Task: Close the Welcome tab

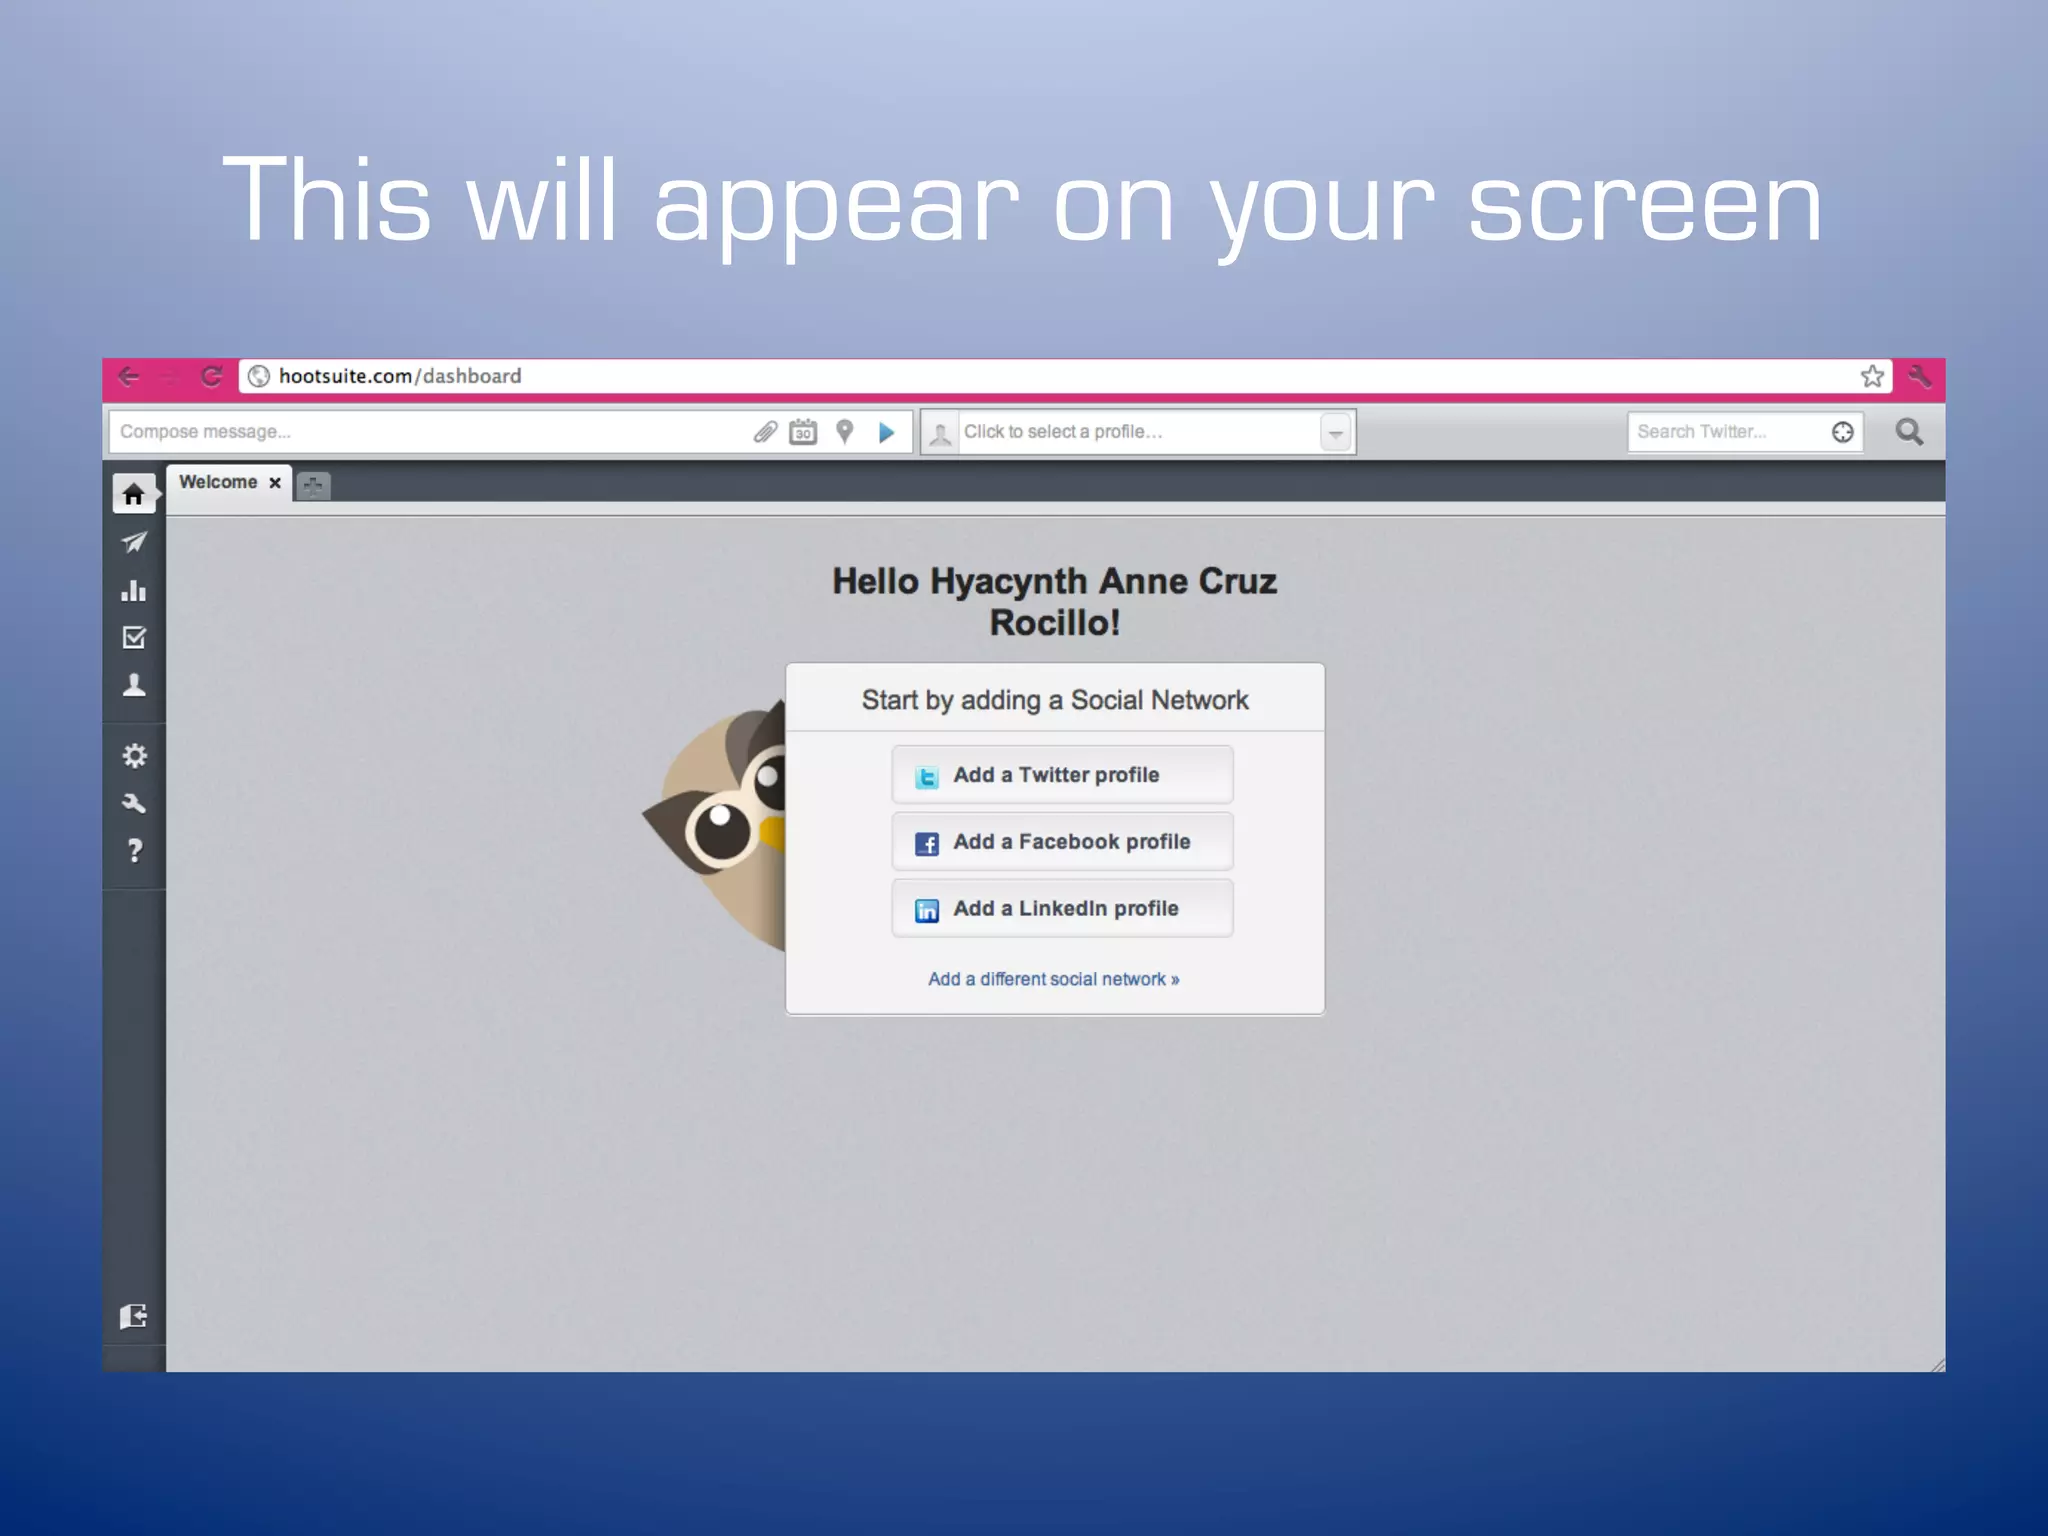Action: (275, 483)
